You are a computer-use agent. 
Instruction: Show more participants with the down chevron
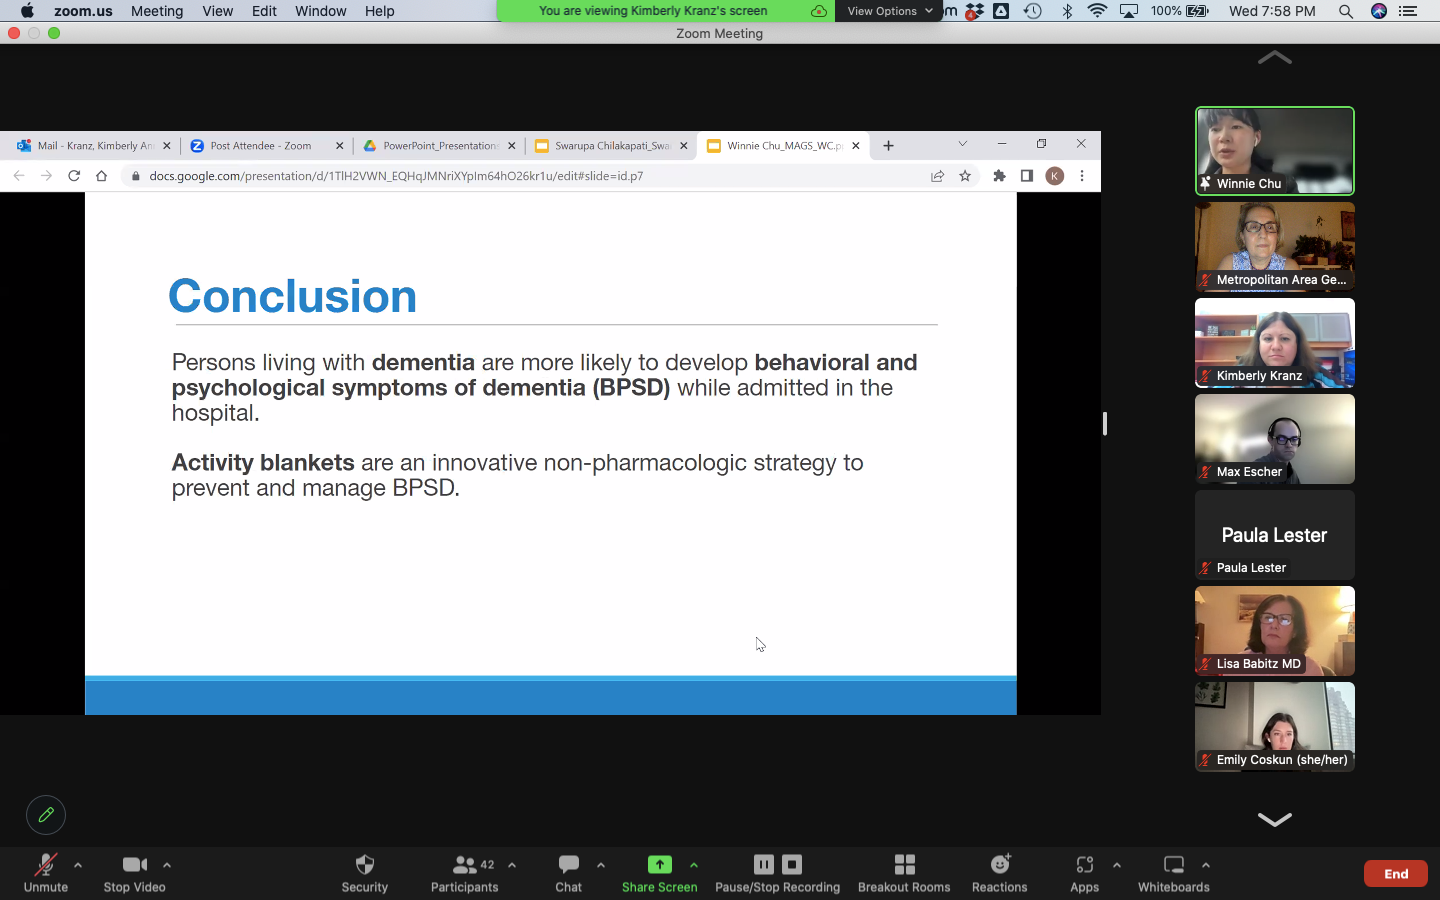[x=1274, y=819]
